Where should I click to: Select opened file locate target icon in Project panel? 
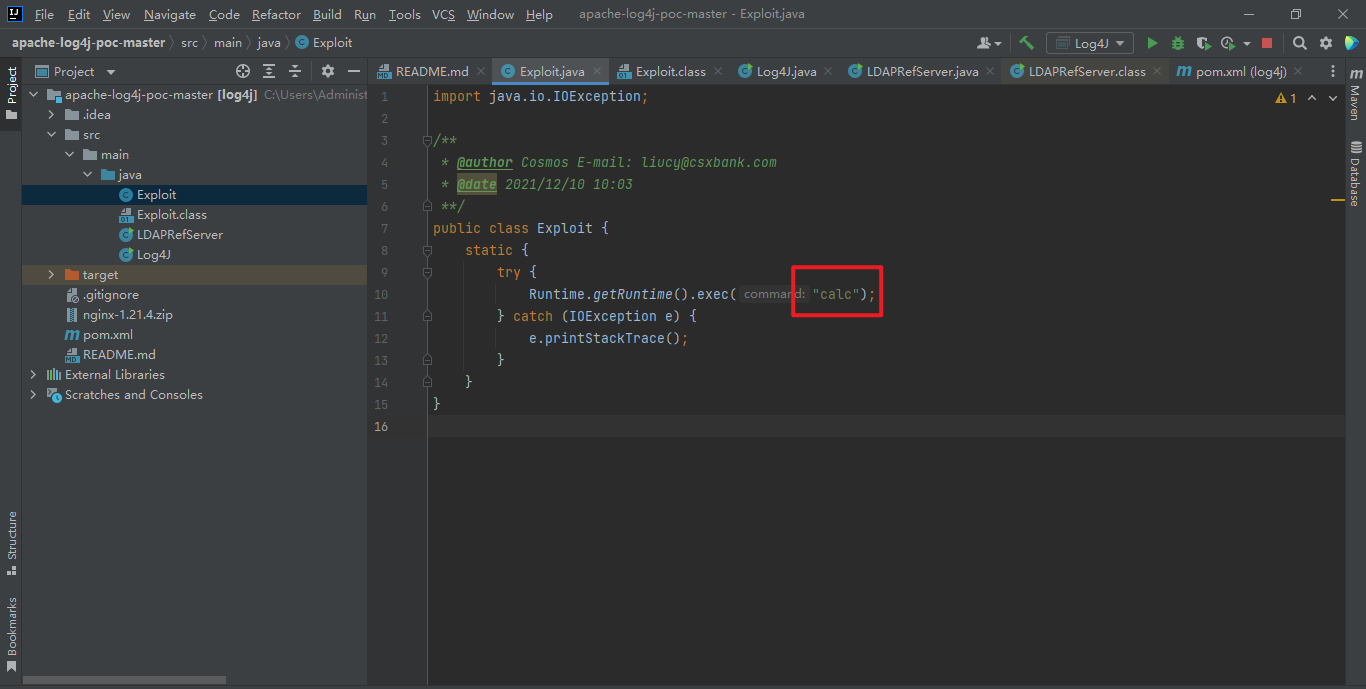click(x=242, y=71)
